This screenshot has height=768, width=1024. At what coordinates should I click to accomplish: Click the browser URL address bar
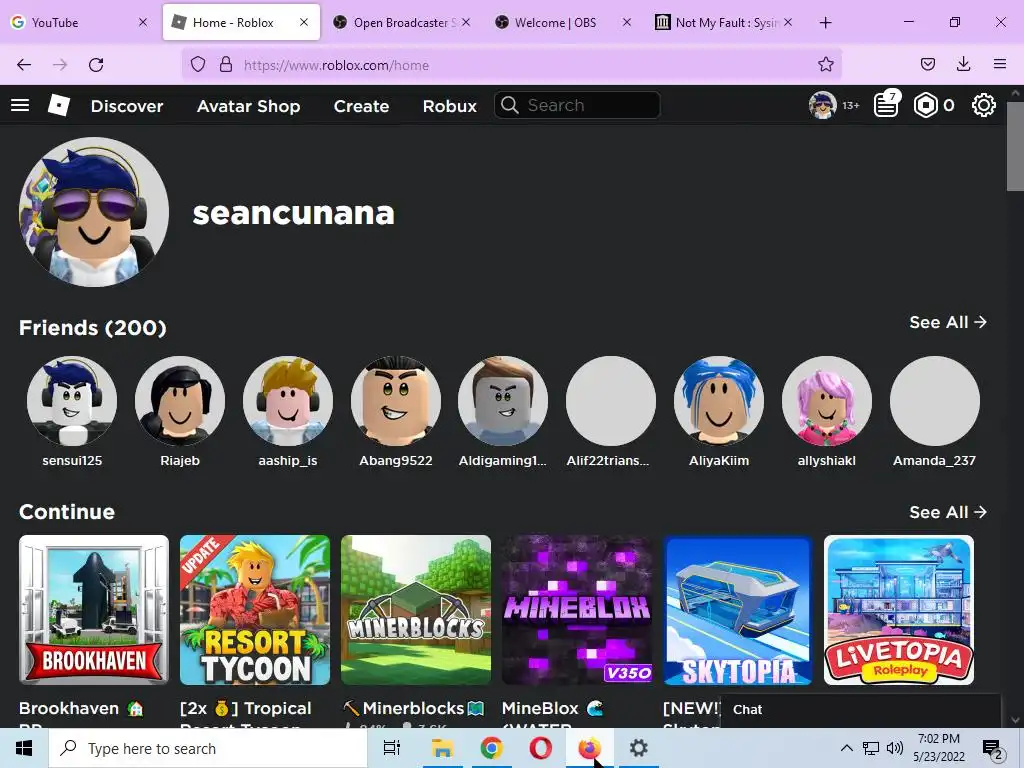[x=512, y=65]
